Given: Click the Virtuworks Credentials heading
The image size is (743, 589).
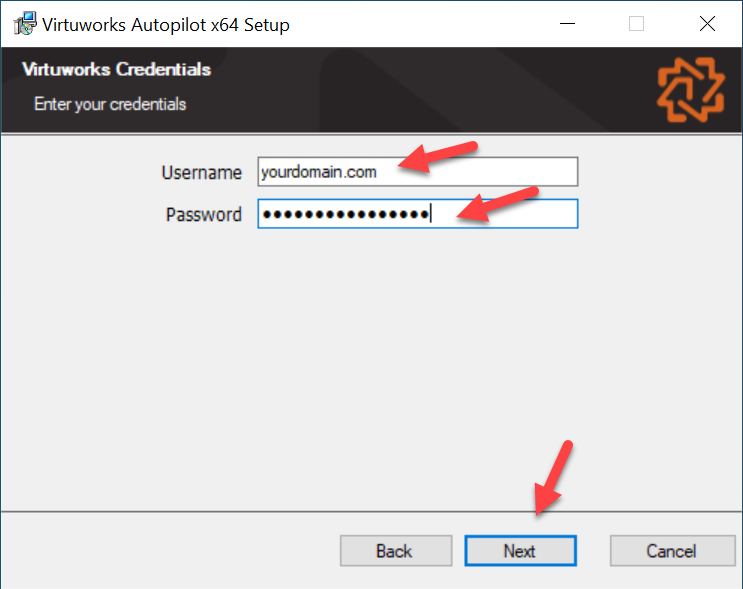Looking at the screenshot, I should pos(117,69).
